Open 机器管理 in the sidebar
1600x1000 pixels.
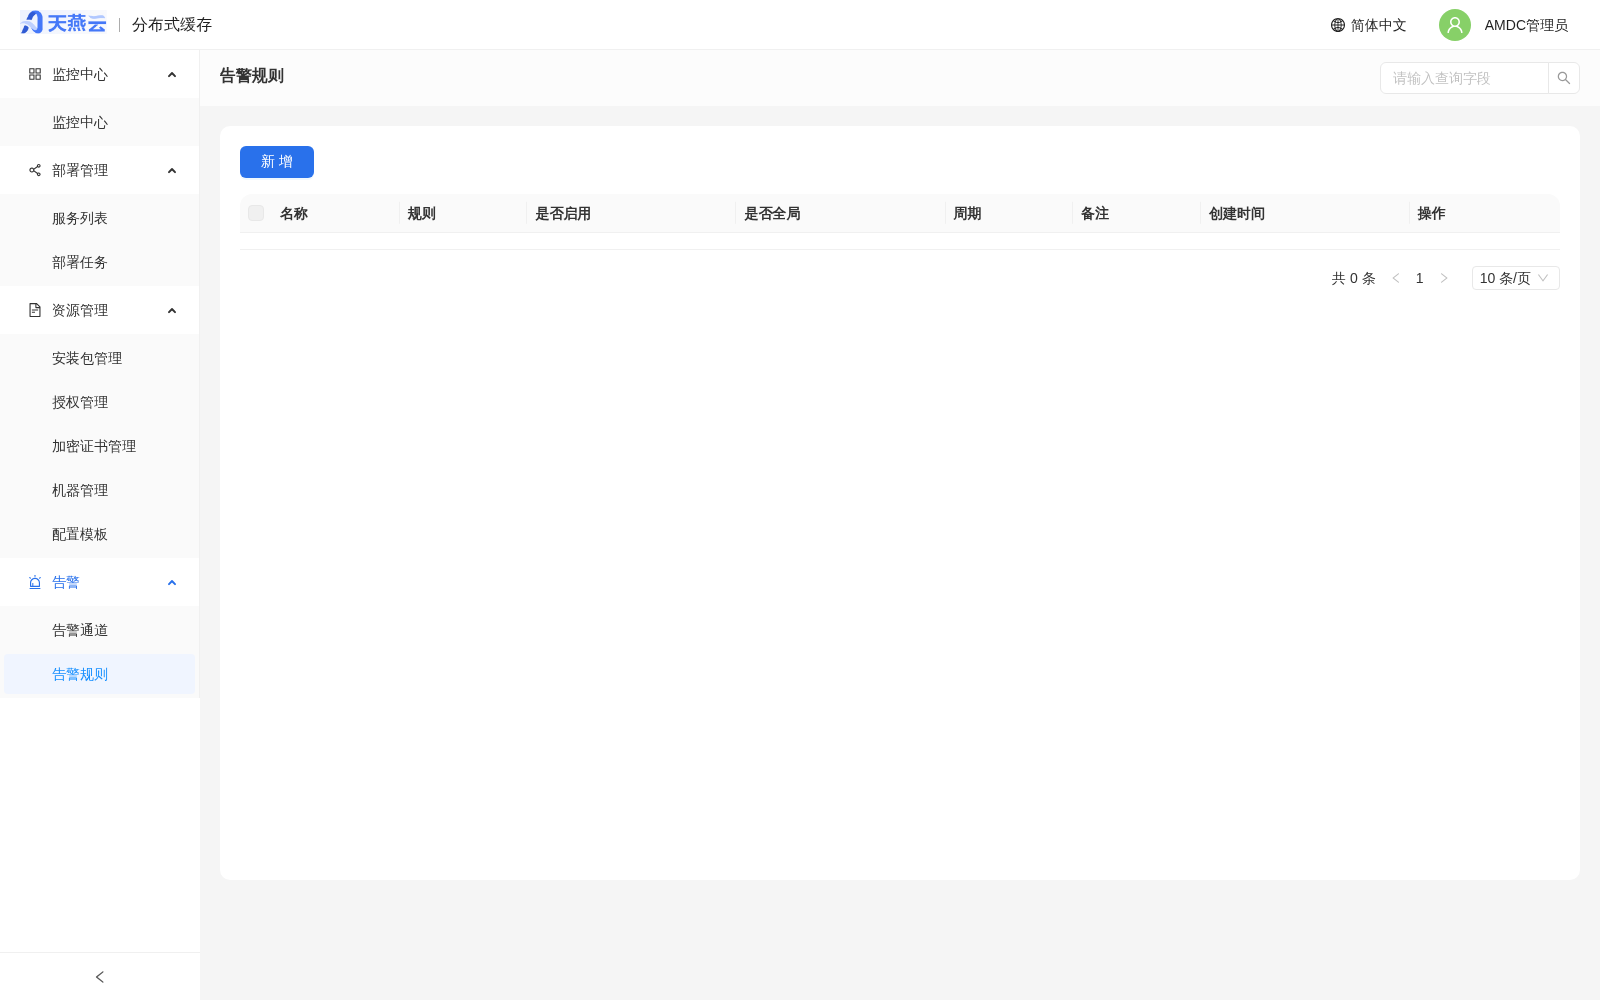[100, 490]
